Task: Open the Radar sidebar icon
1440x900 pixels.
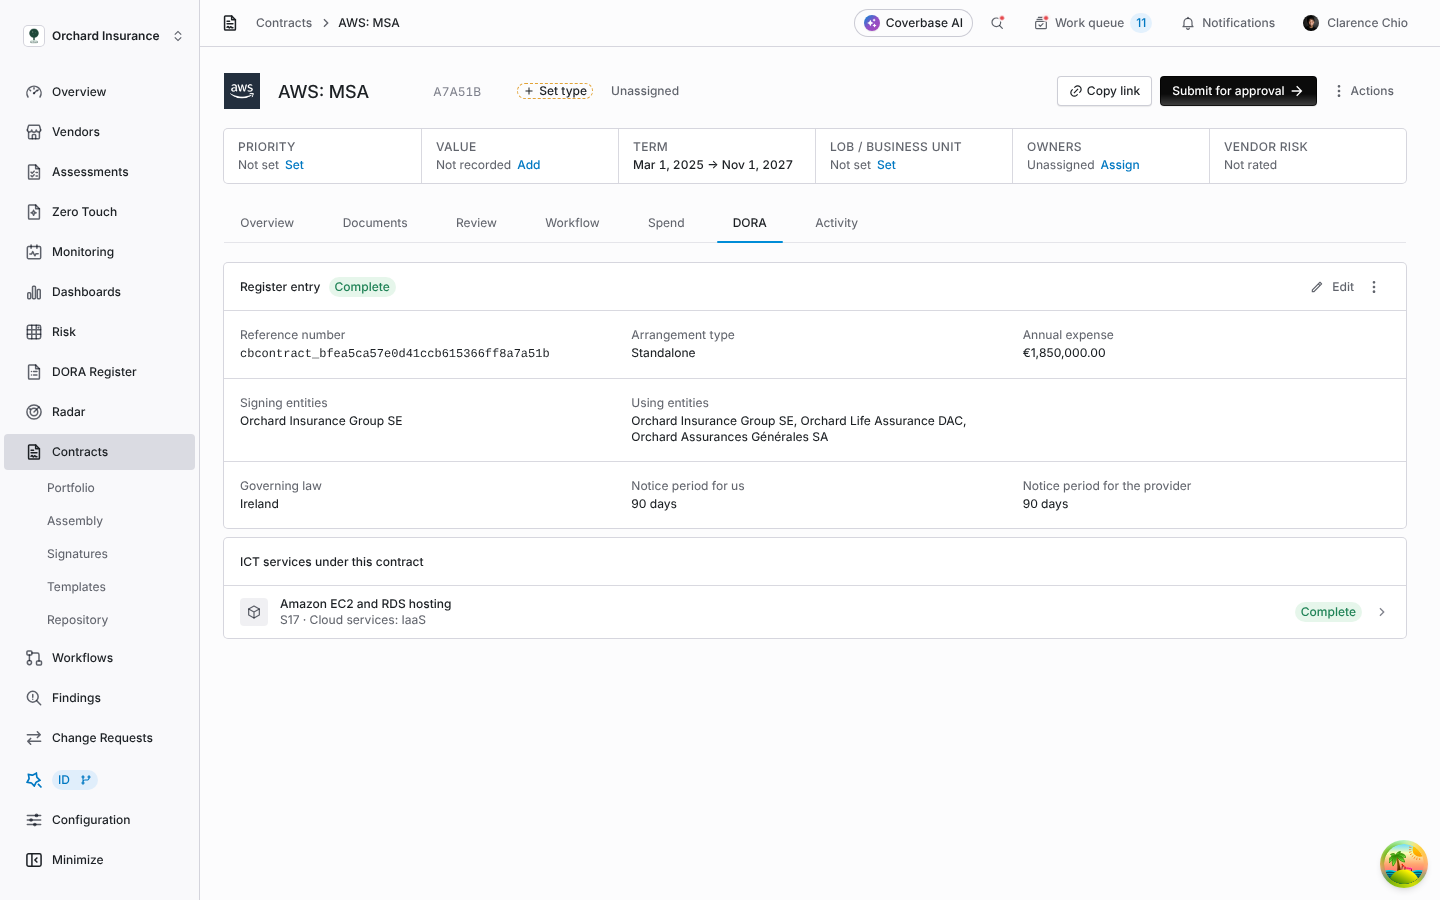Action: point(34,412)
